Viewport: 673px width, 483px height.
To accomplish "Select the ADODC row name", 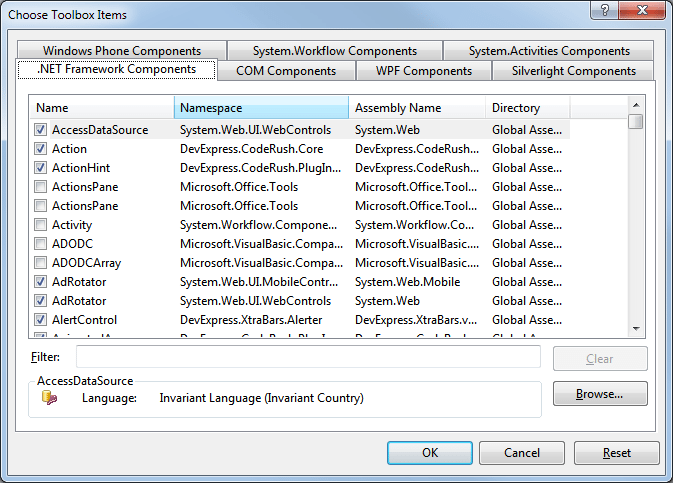I will tap(73, 243).
